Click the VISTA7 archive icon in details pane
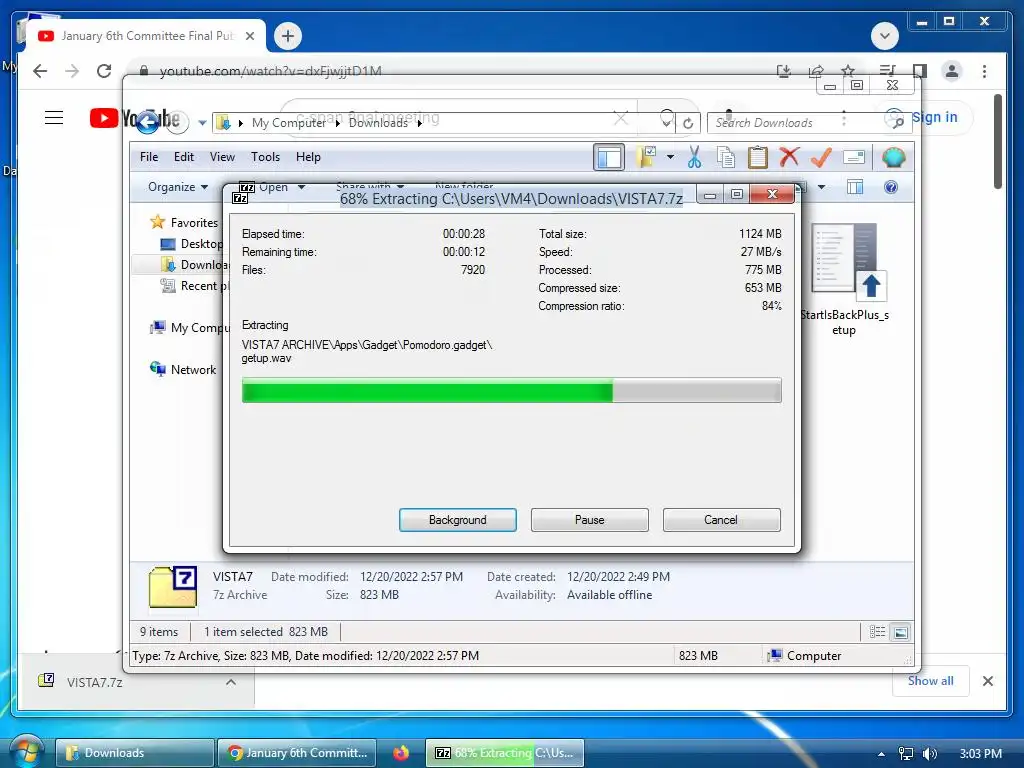This screenshot has width=1024, height=768. 172,587
